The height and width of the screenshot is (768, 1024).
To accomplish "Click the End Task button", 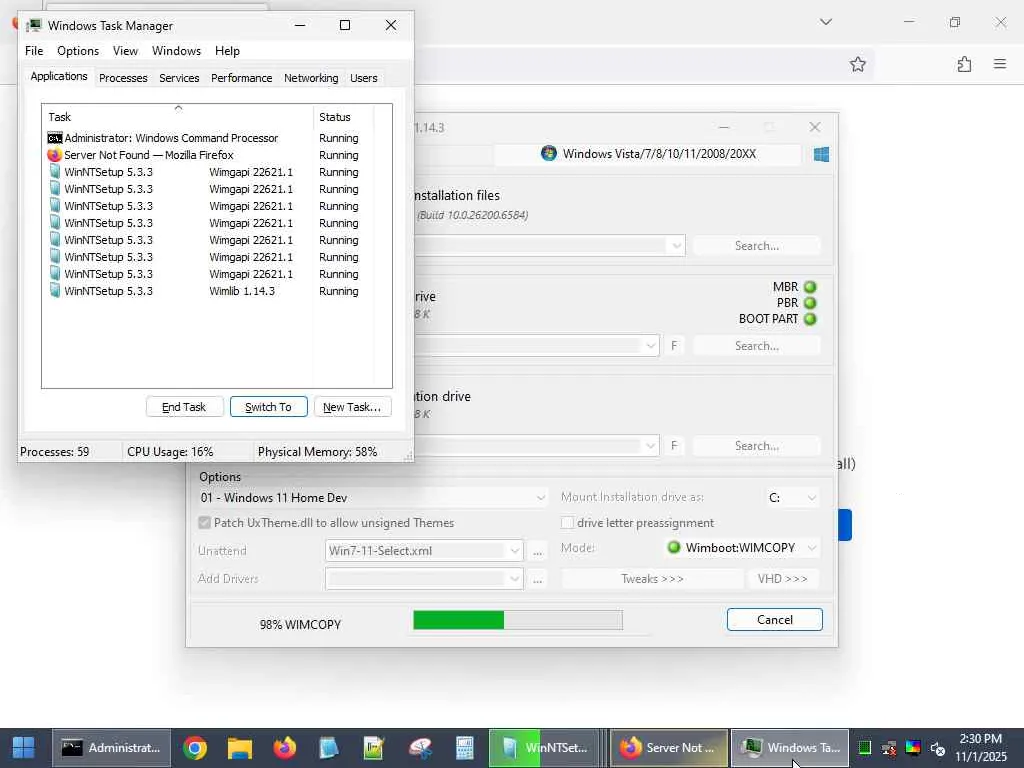I will point(184,407).
